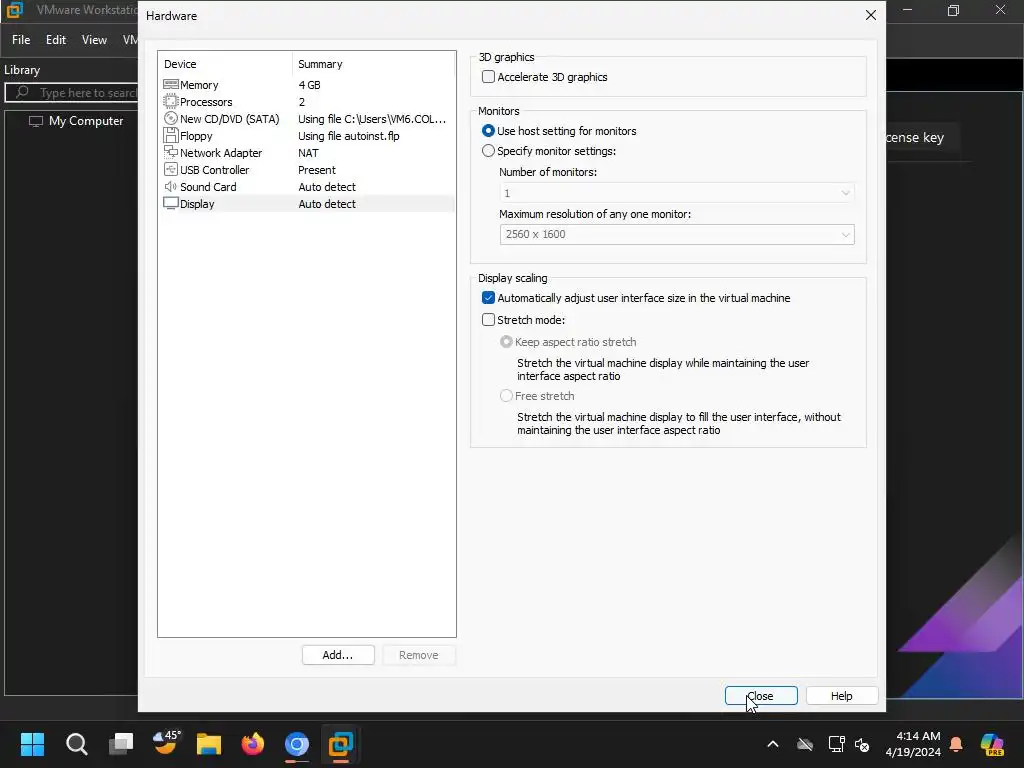Screen dimensions: 1024x768
Task: Click VMware Workstation title bar logo
Action: [14, 10]
